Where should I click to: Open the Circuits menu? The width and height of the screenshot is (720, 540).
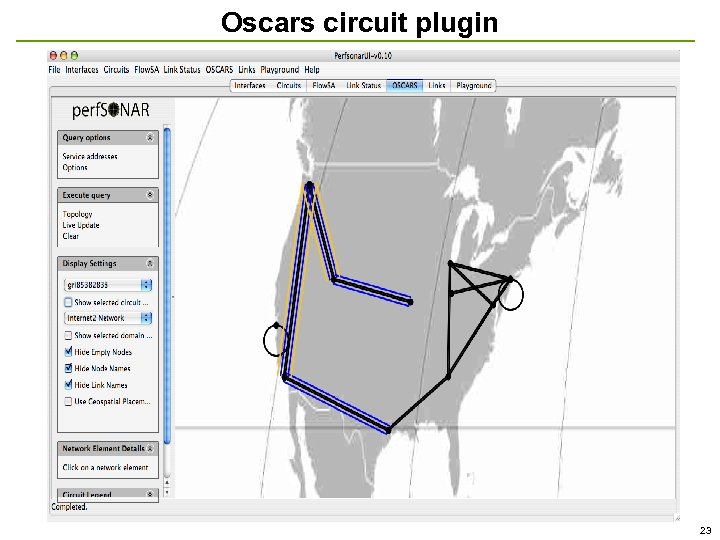click(x=116, y=70)
